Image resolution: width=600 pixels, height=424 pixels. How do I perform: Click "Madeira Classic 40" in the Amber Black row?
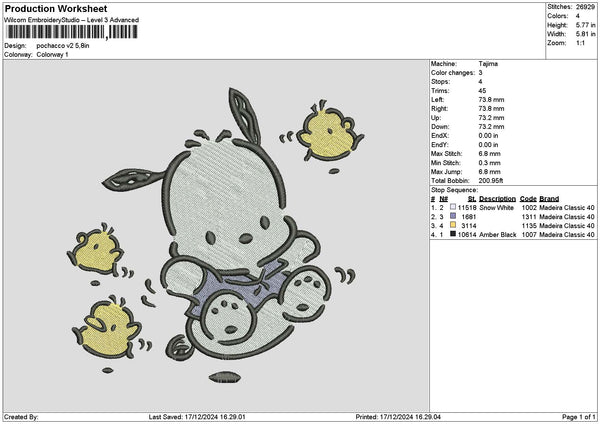coord(567,235)
